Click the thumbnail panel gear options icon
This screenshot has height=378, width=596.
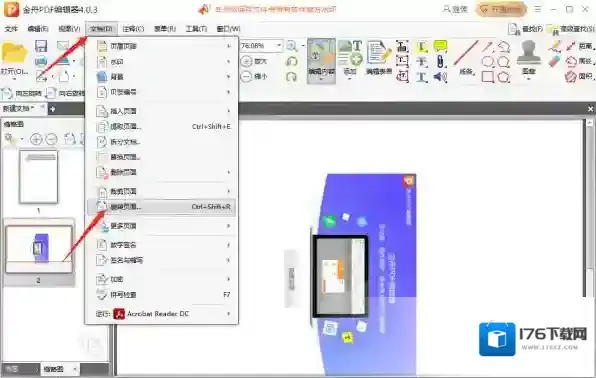[x=9, y=138]
